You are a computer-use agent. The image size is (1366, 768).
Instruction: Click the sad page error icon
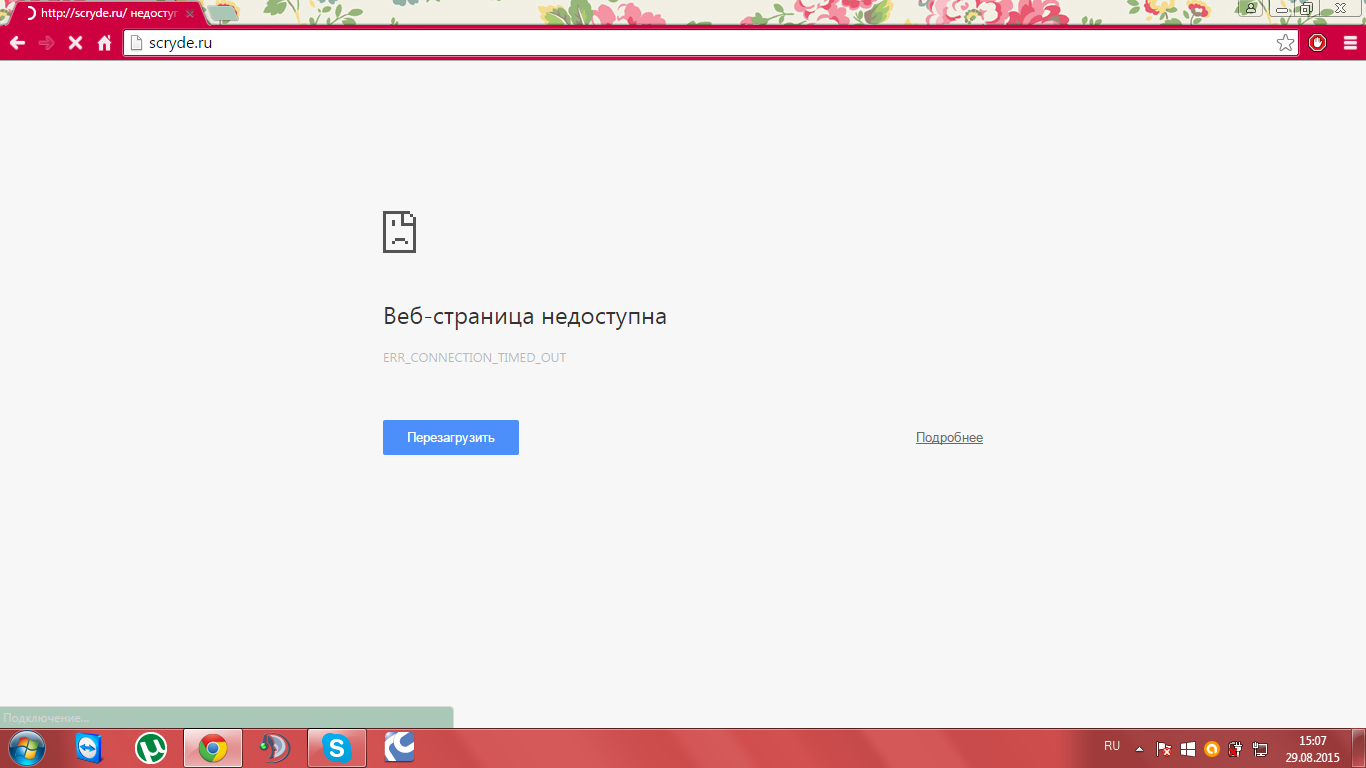tap(399, 232)
